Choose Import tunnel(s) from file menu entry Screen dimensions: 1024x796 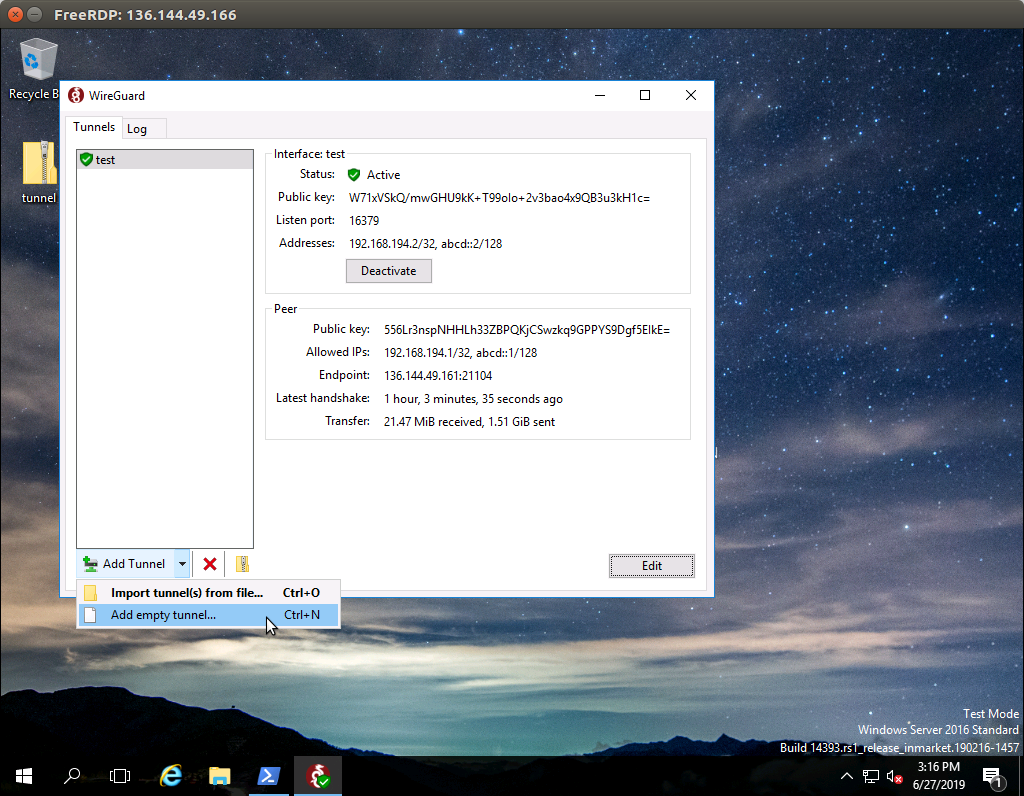tap(187, 593)
